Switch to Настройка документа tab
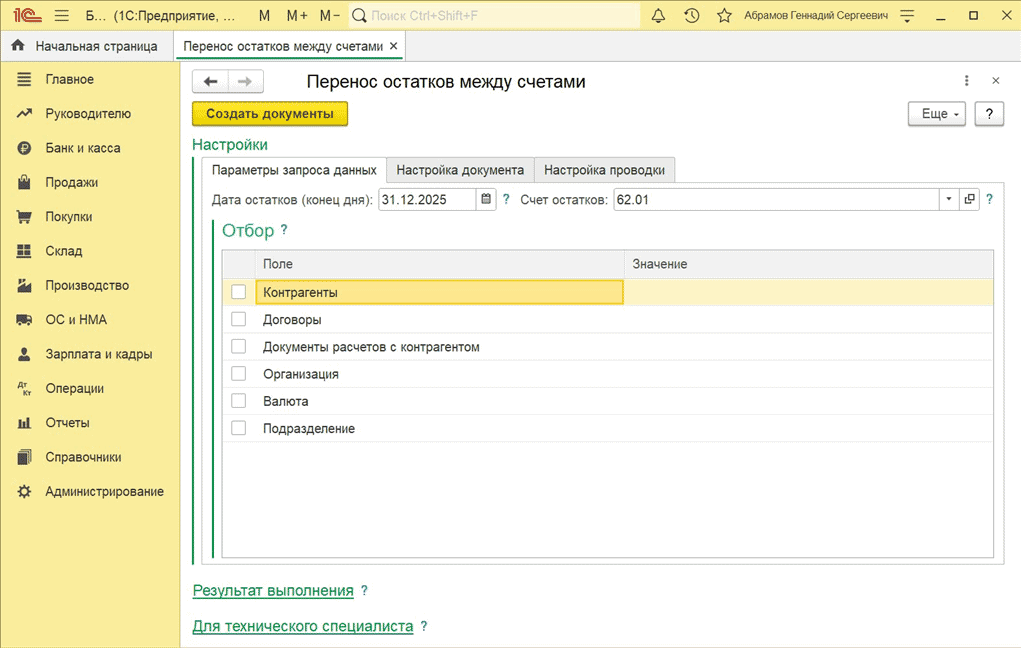The width and height of the screenshot is (1021, 648). click(460, 170)
